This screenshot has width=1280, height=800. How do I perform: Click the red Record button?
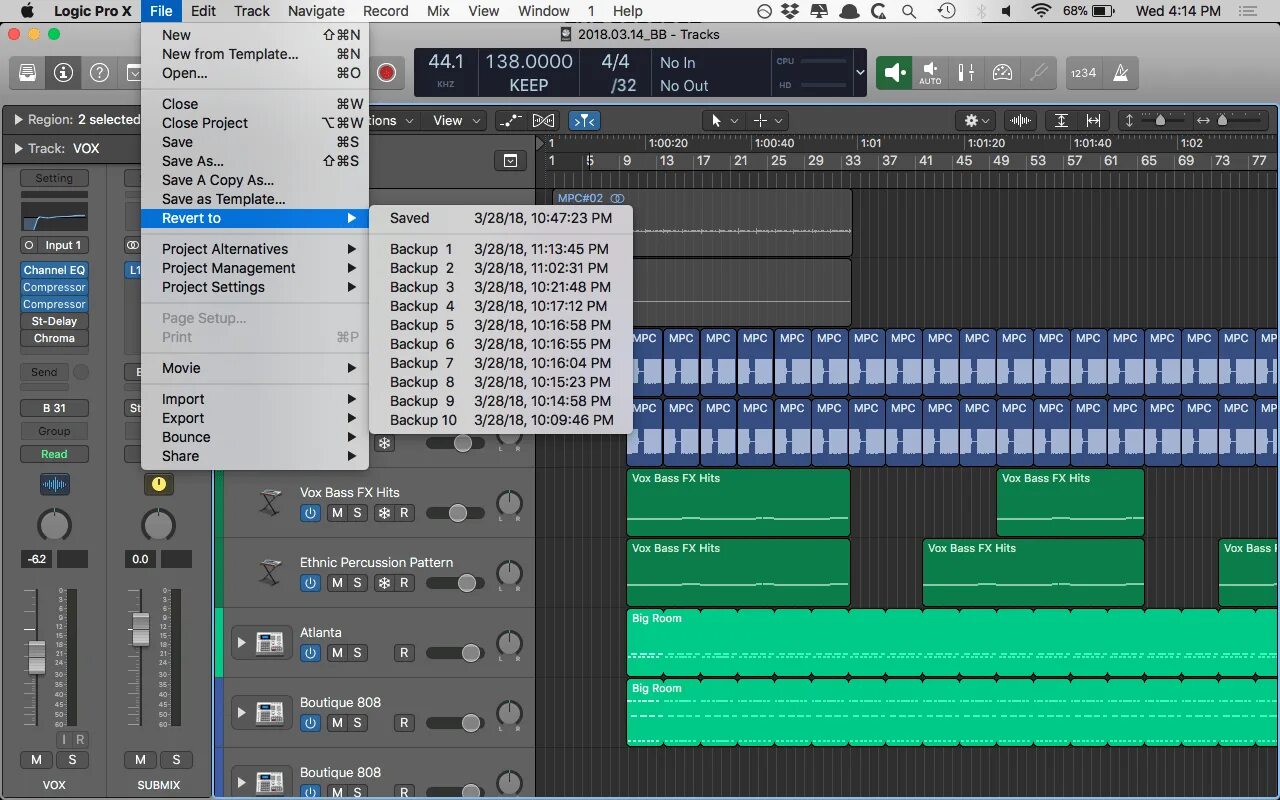386,73
